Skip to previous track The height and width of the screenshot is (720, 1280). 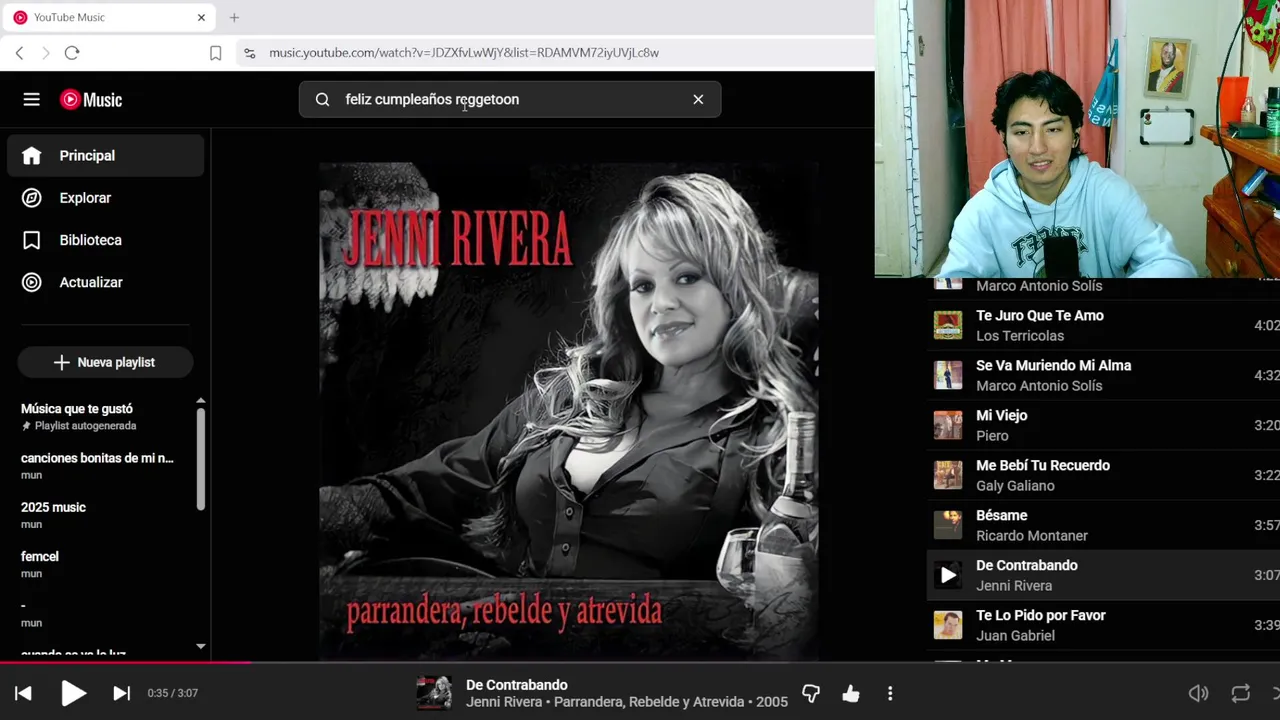click(23, 693)
